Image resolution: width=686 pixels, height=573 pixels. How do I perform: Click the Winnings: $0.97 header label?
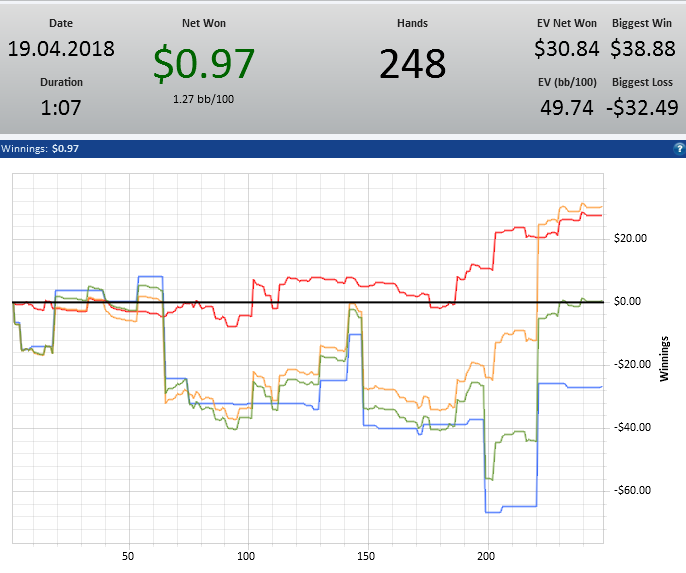click(x=40, y=149)
